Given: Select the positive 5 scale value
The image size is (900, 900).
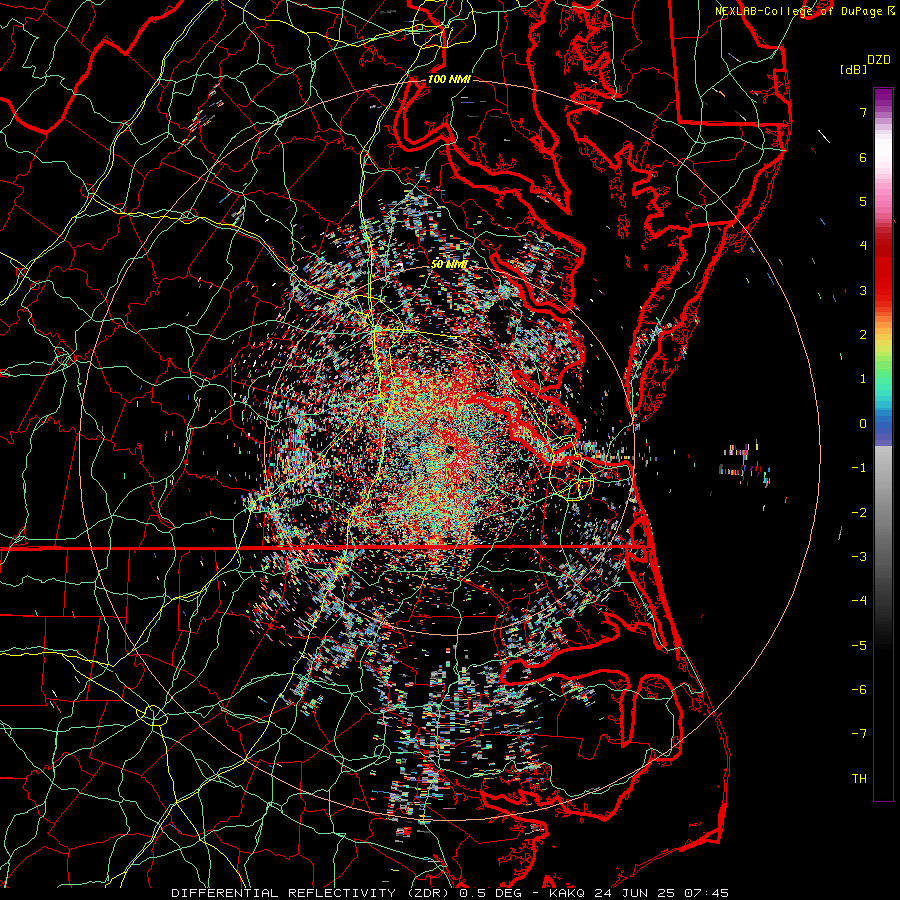Looking at the screenshot, I should (863, 201).
